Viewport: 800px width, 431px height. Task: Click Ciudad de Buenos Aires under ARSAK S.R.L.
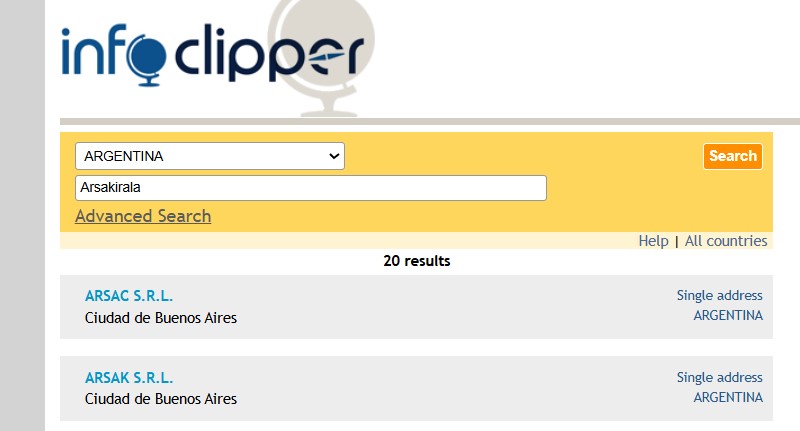pyautogui.click(x=161, y=399)
